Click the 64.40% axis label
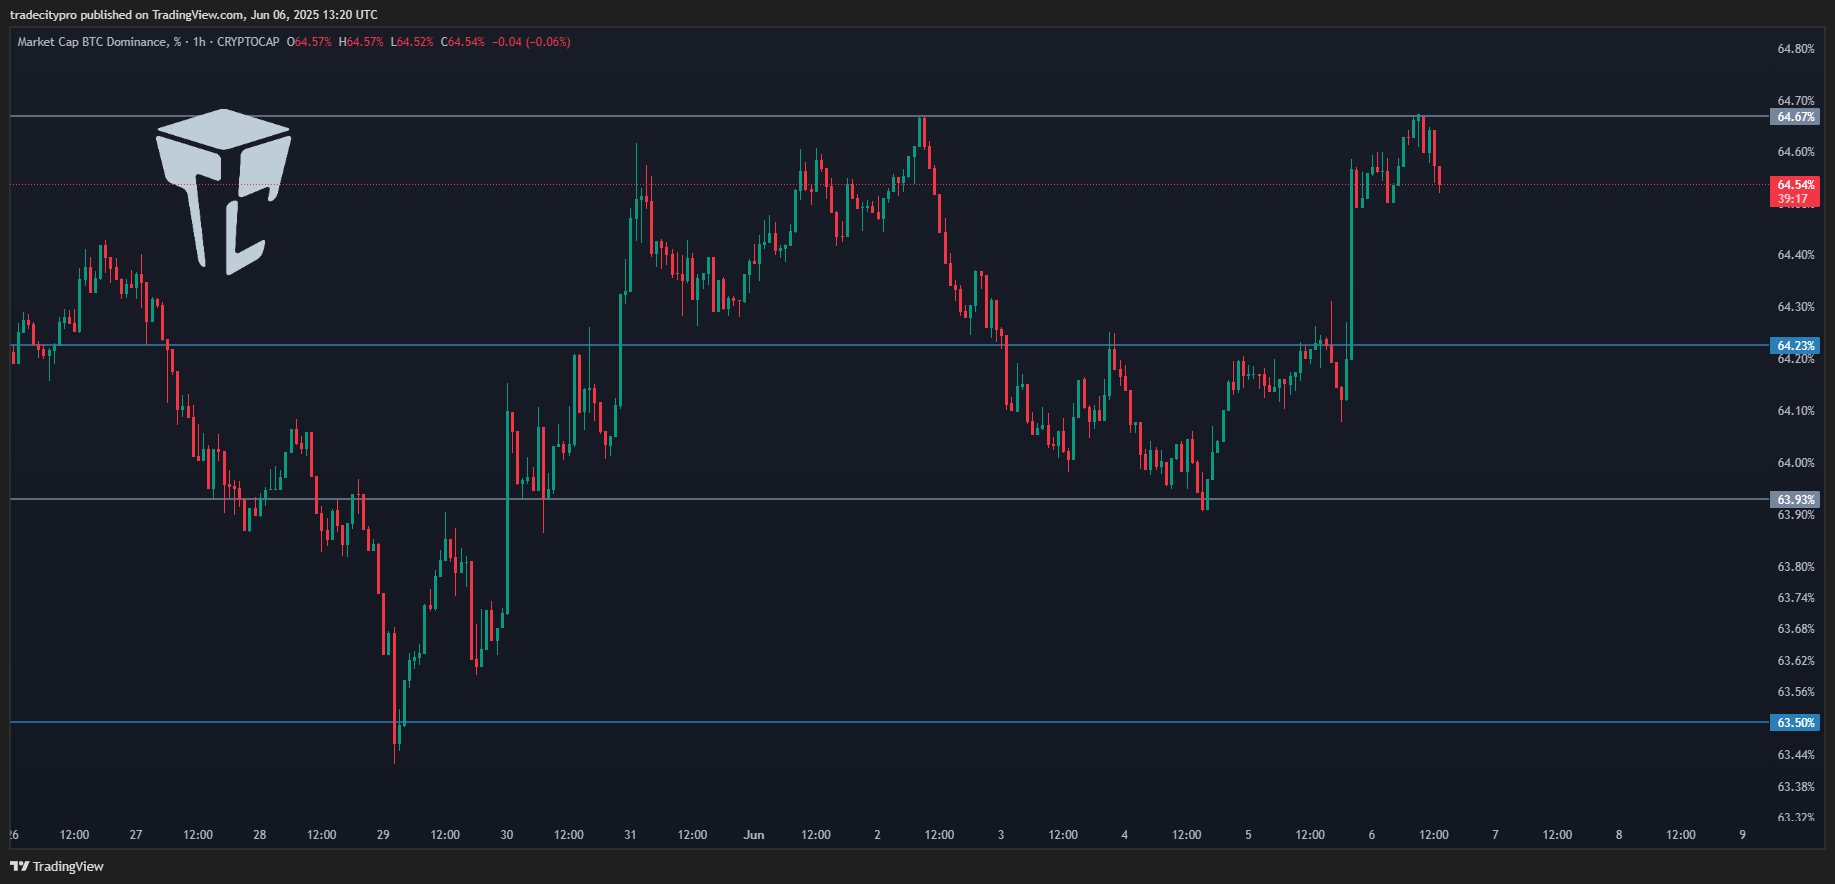 click(x=1796, y=255)
